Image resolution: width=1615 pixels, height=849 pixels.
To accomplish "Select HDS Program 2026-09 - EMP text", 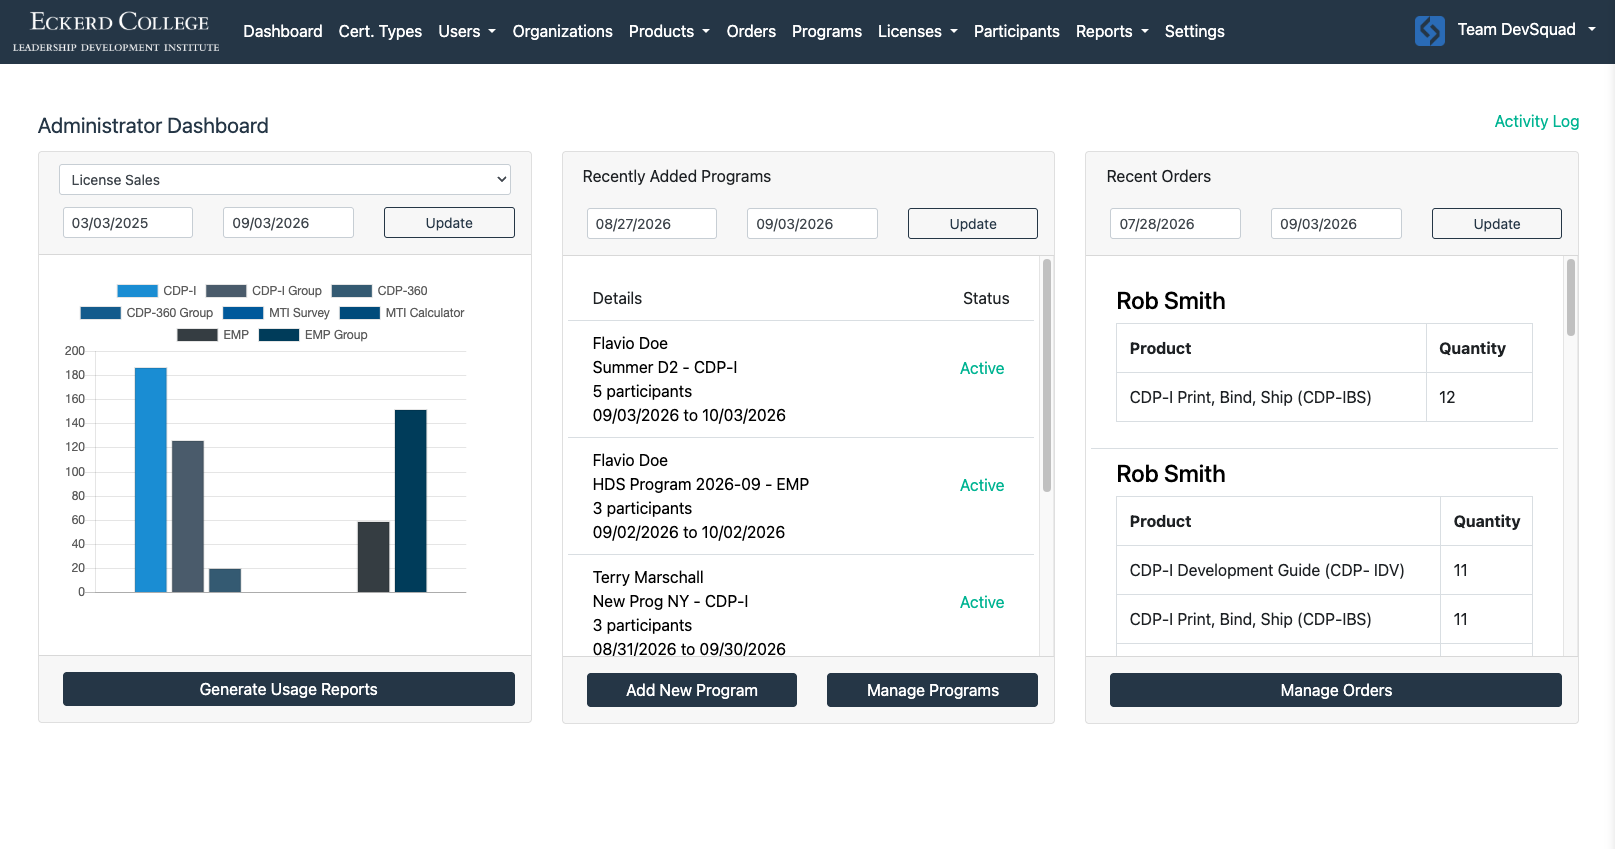I will coord(701,484).
